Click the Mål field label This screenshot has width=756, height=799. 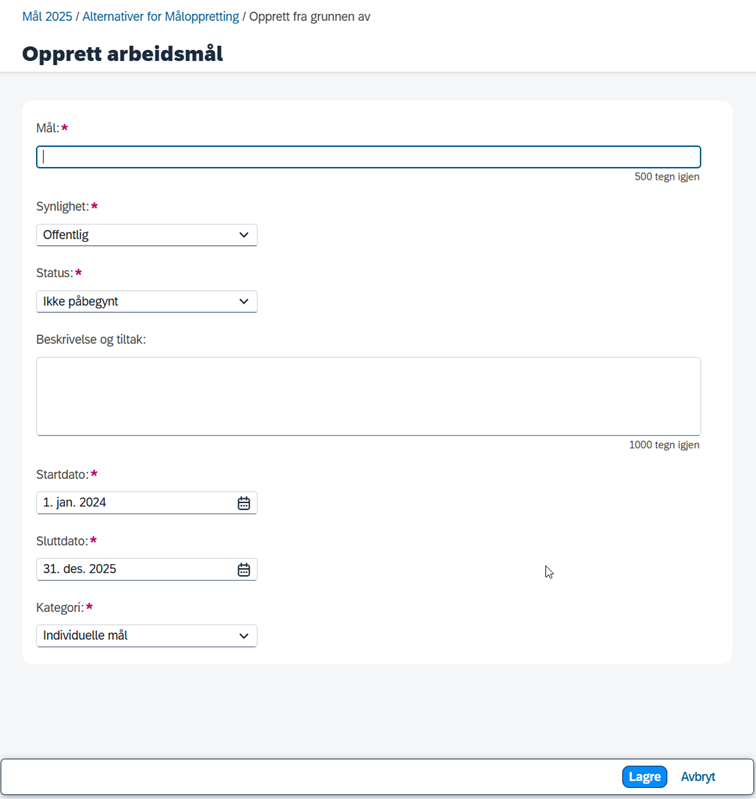tap(47, 128)
